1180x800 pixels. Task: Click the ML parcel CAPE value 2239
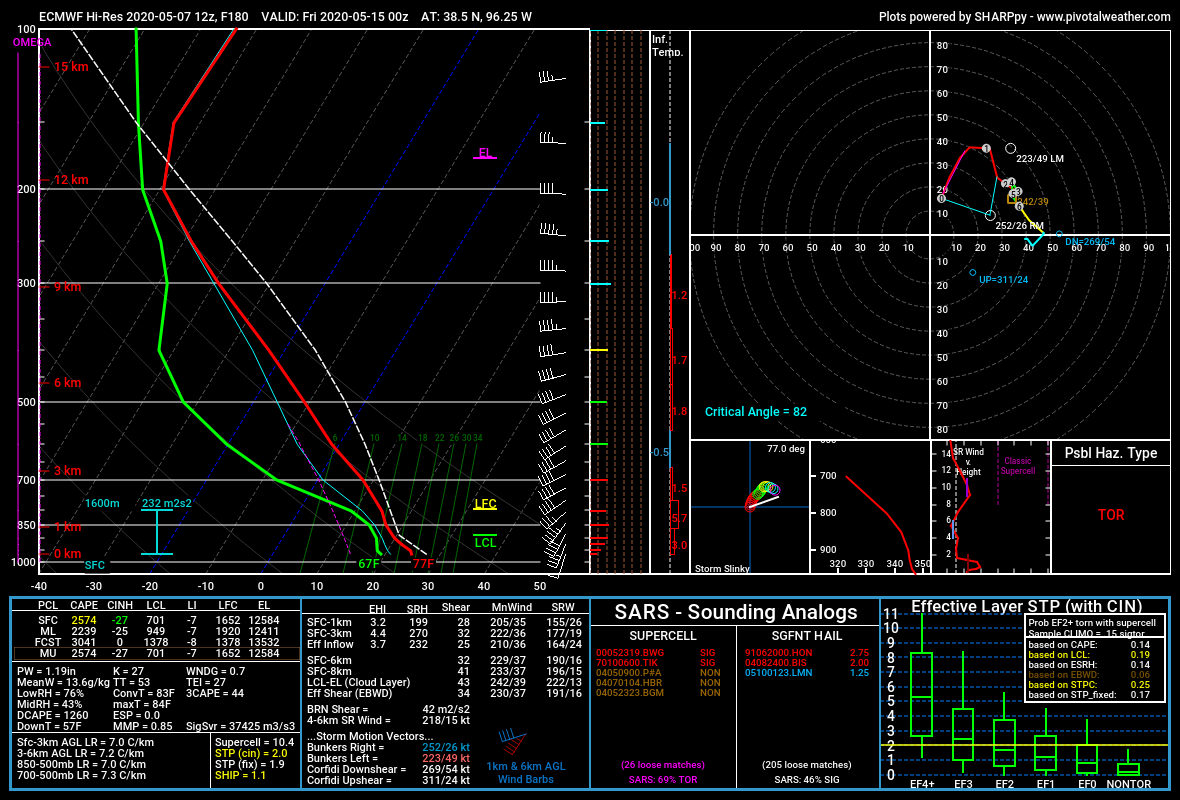(x=84, y=631)
